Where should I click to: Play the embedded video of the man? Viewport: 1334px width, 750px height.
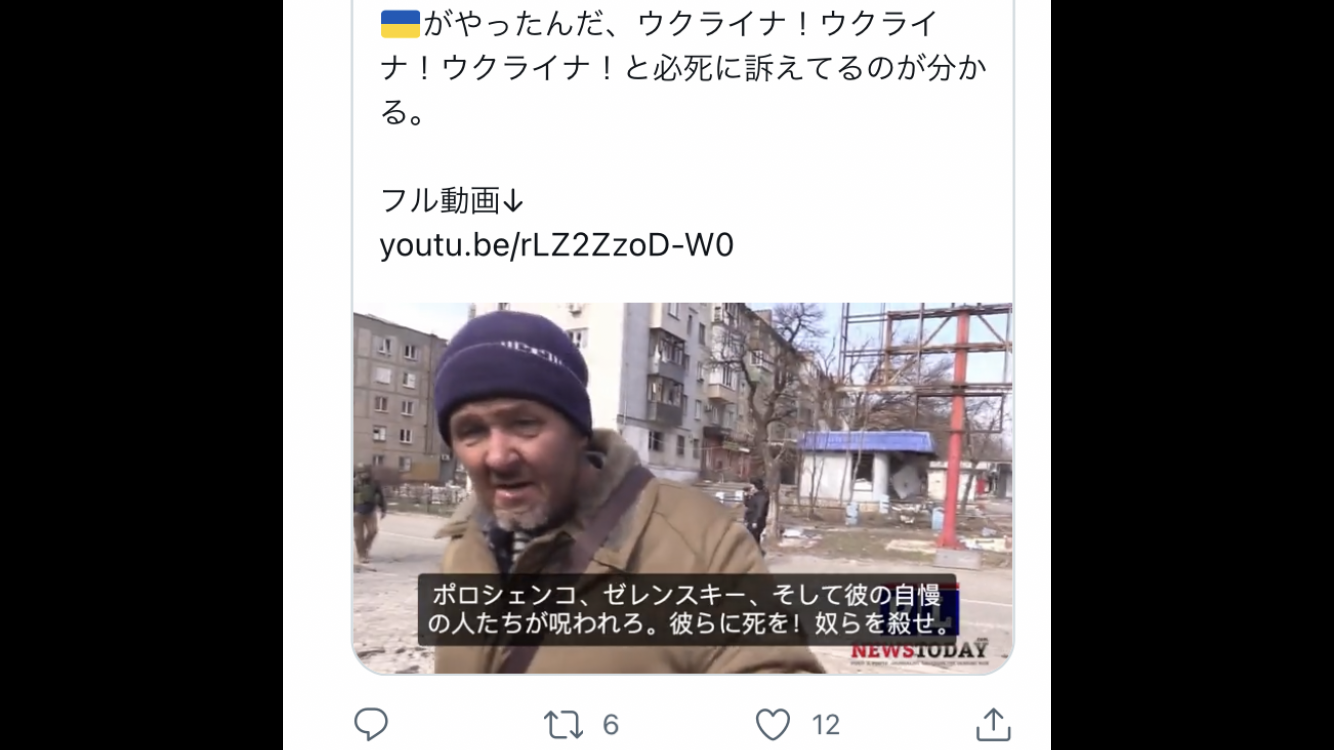pos(683,488)
